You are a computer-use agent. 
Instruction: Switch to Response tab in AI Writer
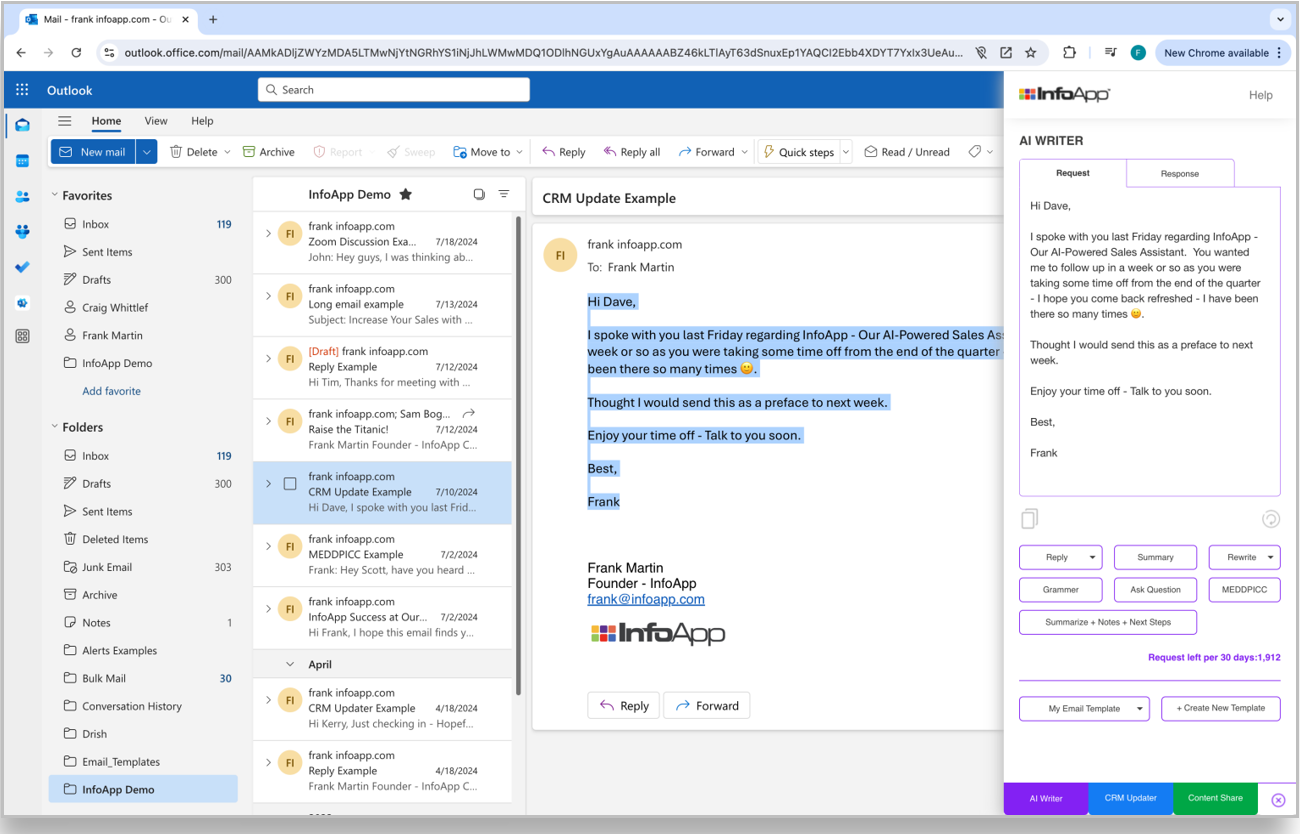pos(1180,173)
